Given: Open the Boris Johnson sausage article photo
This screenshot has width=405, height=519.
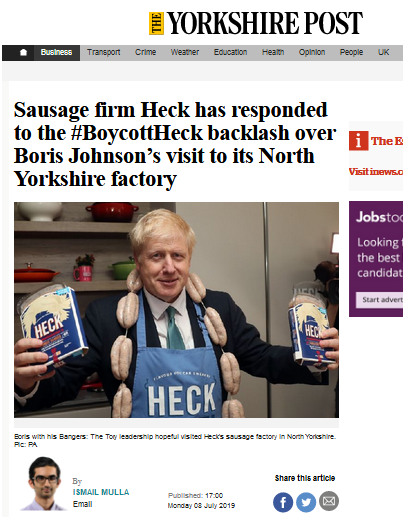Looking at the screenshot, I should point(176,310).
